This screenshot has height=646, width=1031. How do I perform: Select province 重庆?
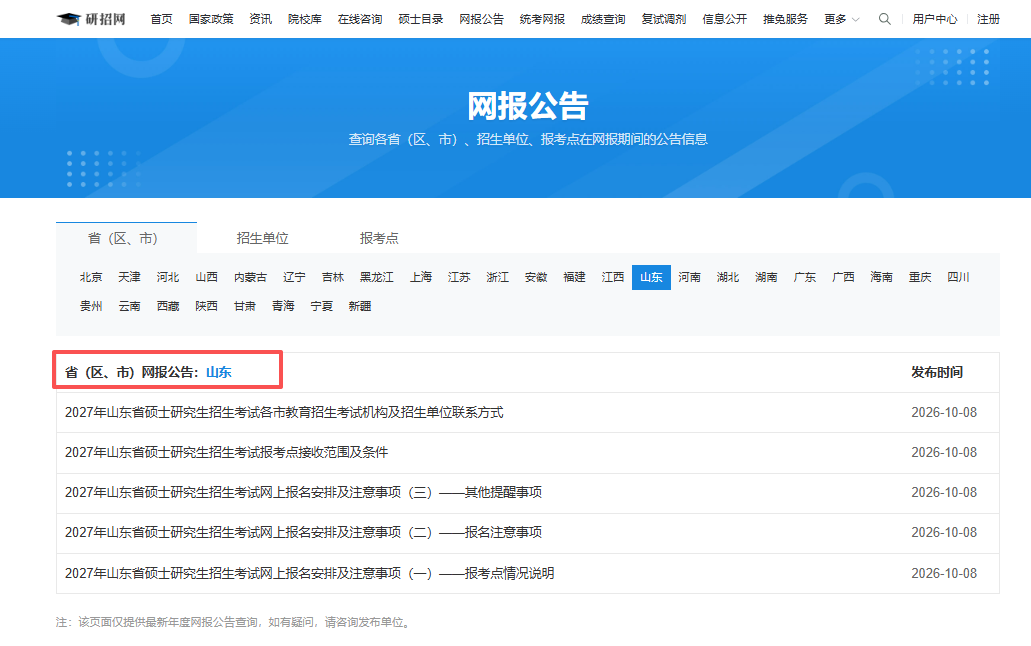click(921, 277)
